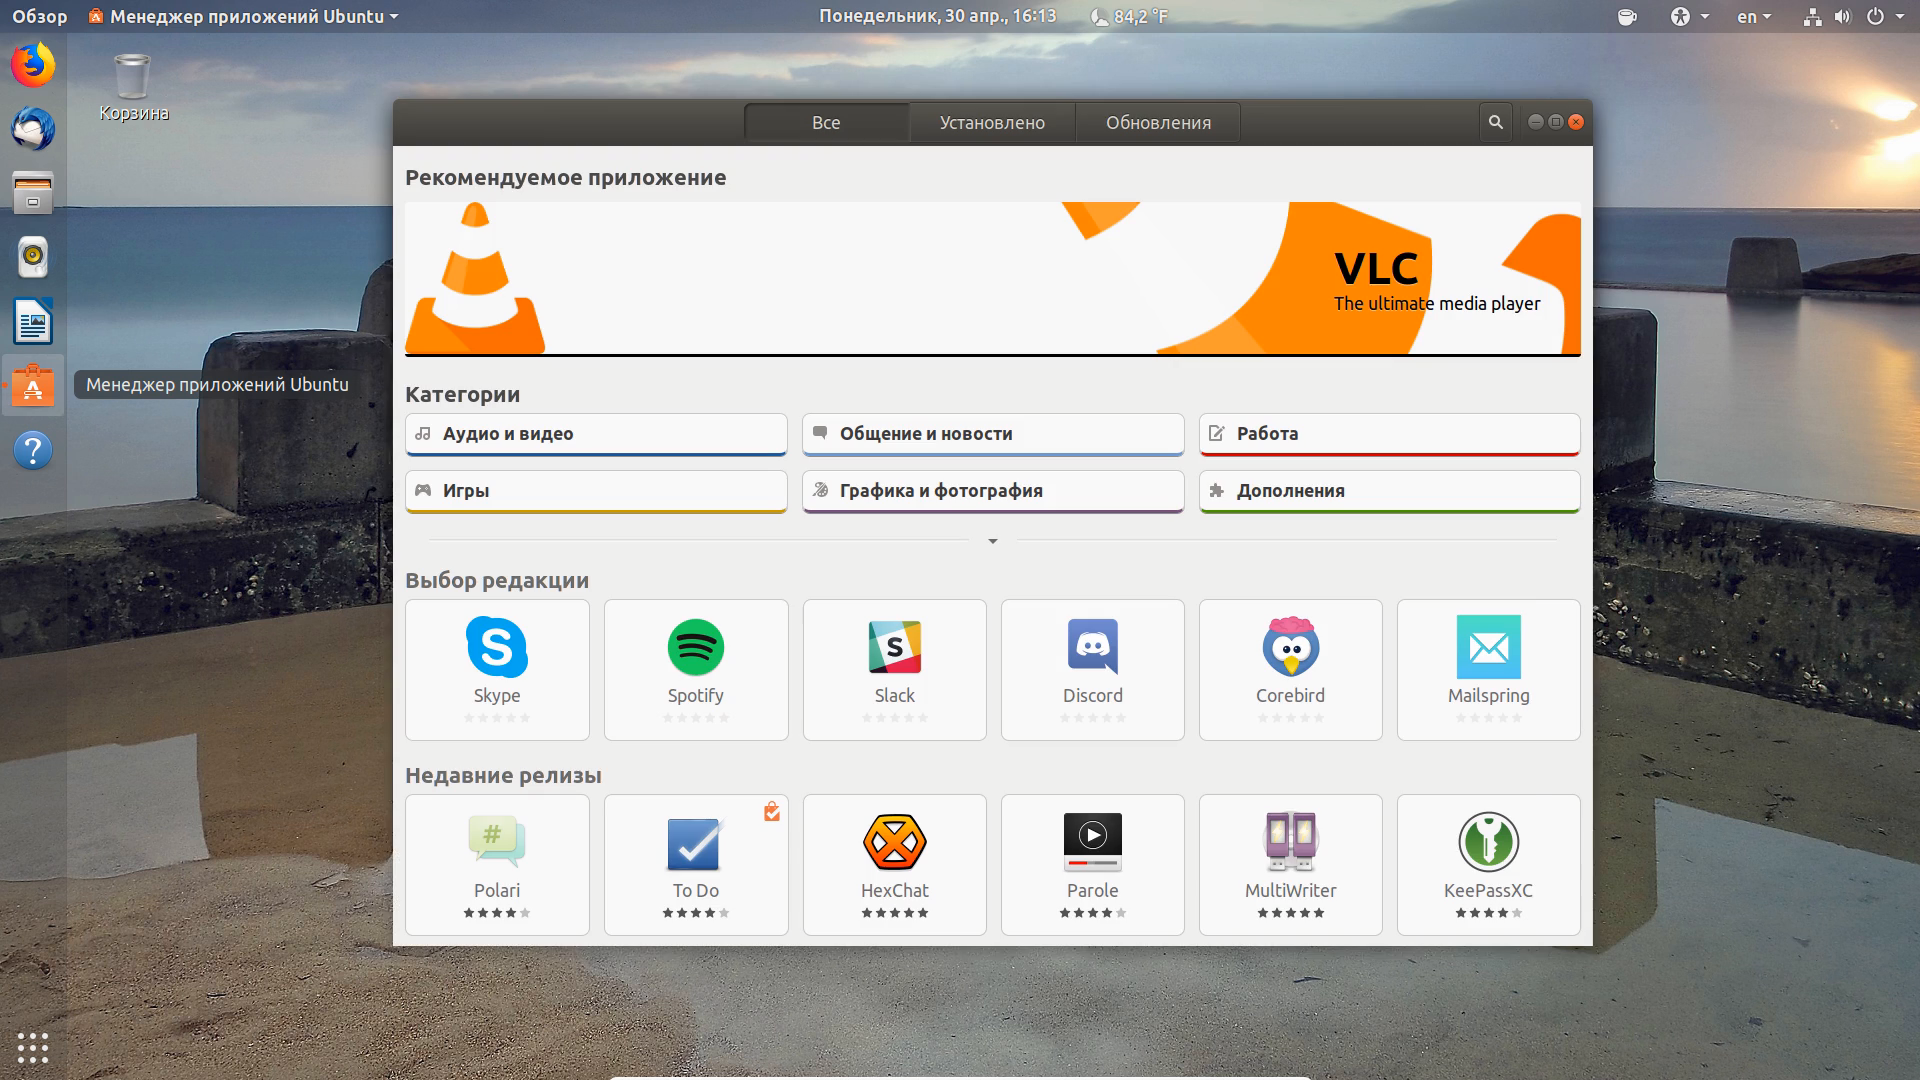Expand more categories with the down arrow
The height and width of the screenshot is (1080, 1920).
(993, 541)
